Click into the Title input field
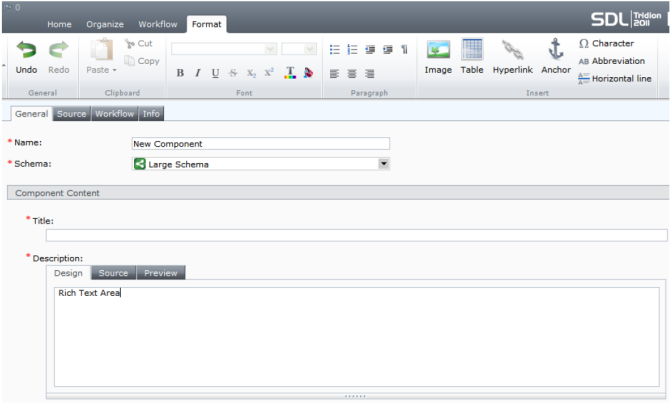Viewport: 670px width, 403px height. click(356, 236)
